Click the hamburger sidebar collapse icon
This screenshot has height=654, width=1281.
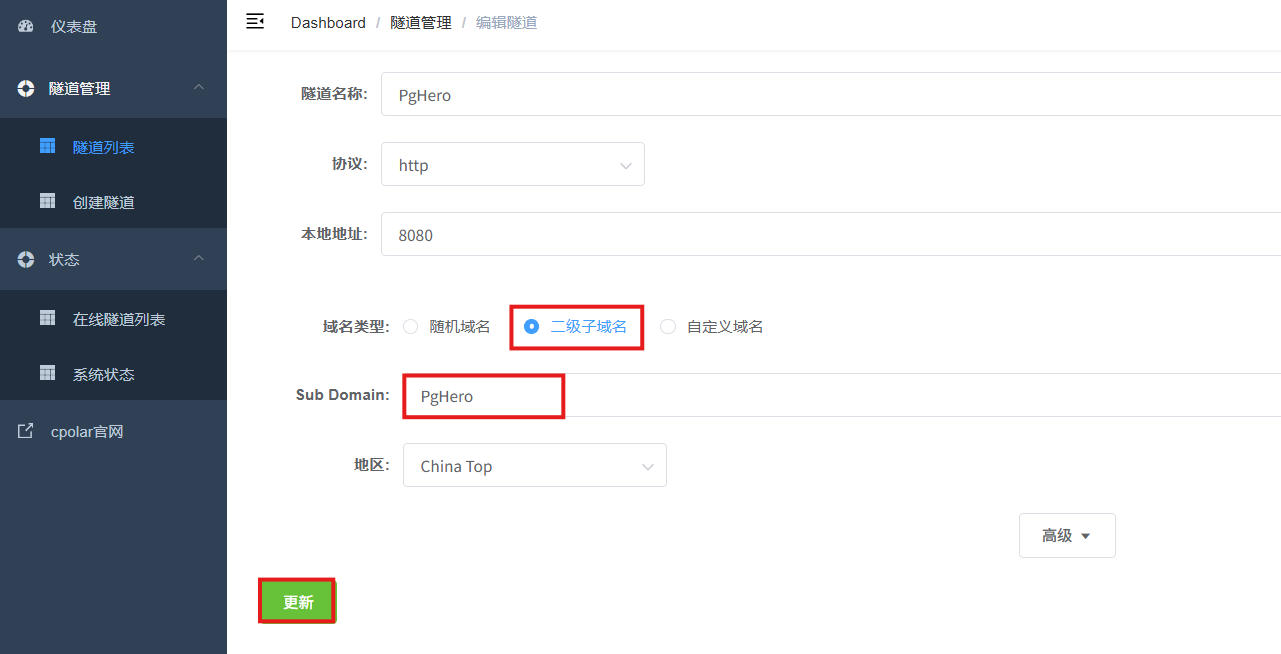pyautogui.click(x=255, y=21)
